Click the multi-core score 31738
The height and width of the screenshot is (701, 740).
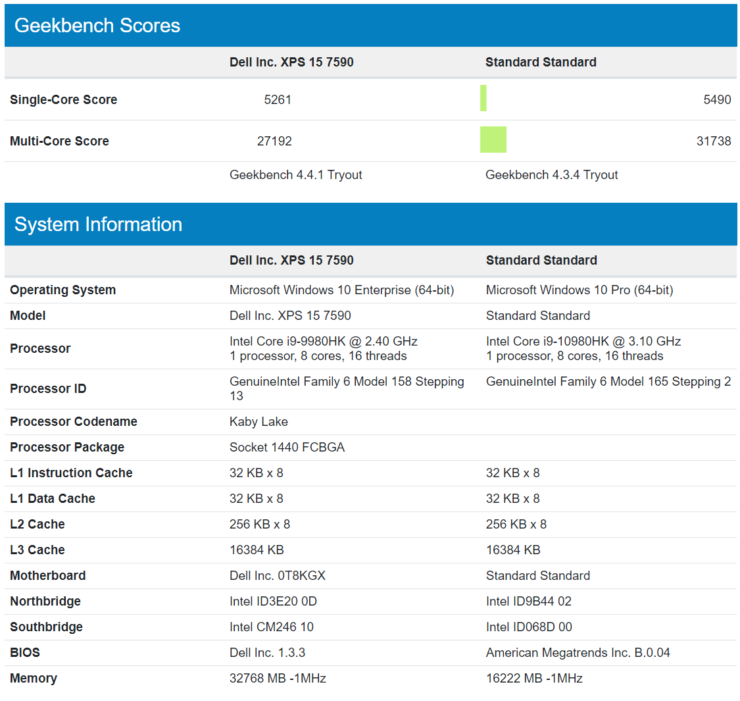(x=714, y=141)
